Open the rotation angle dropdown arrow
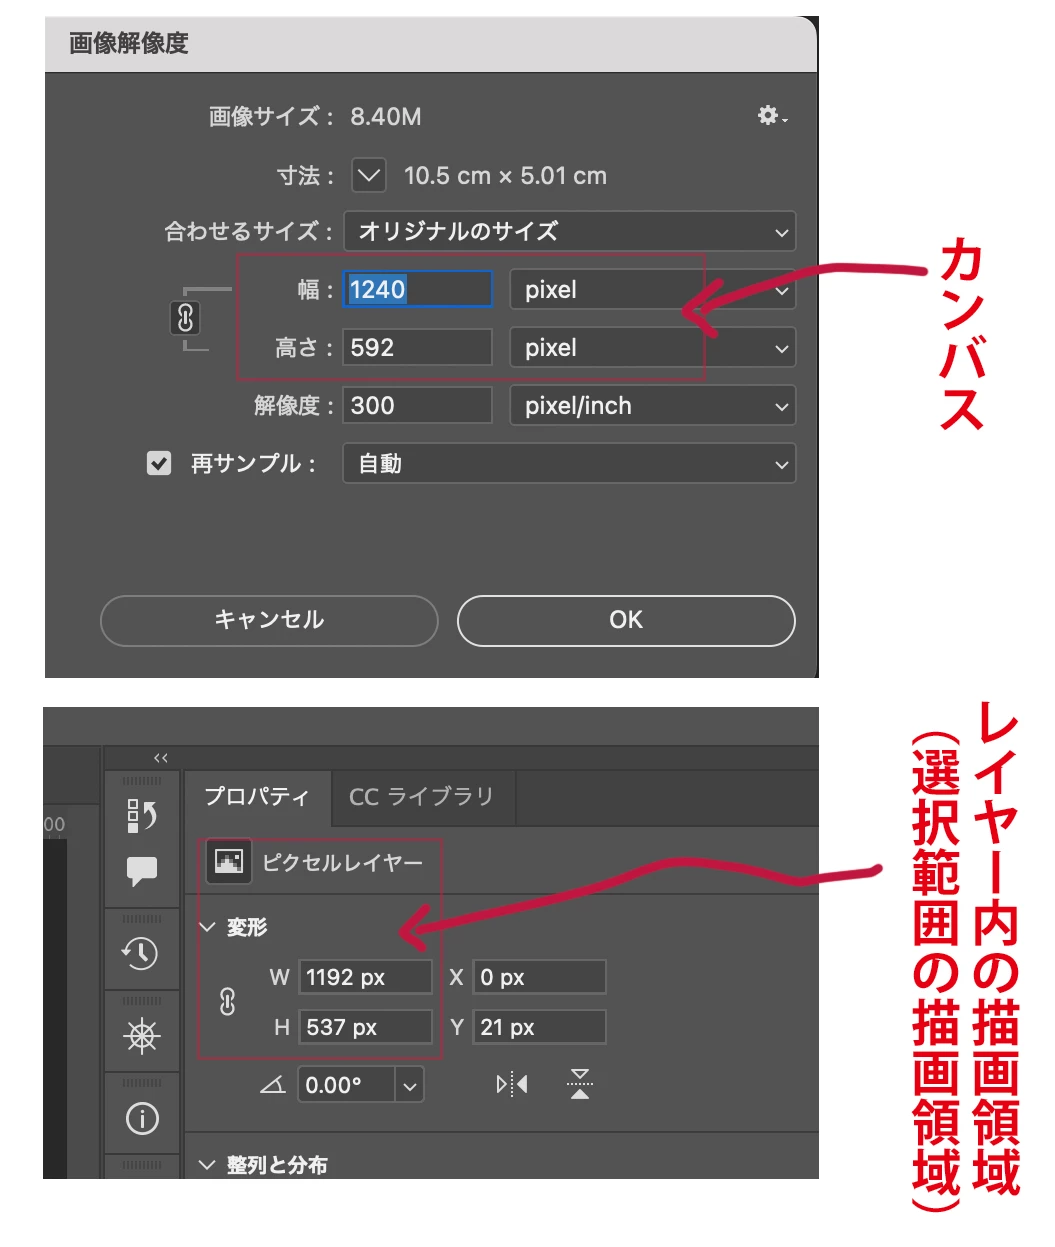 pos(410,1086)
